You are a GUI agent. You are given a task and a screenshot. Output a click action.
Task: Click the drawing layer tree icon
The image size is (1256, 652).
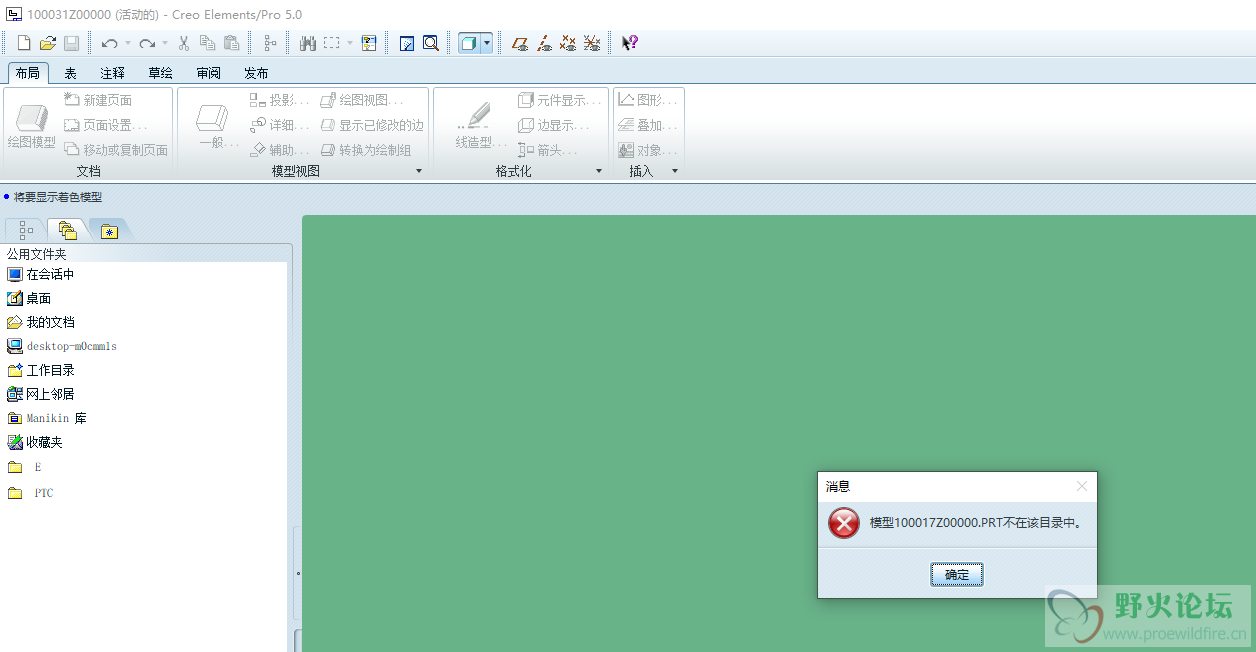[x=369, y=43]
